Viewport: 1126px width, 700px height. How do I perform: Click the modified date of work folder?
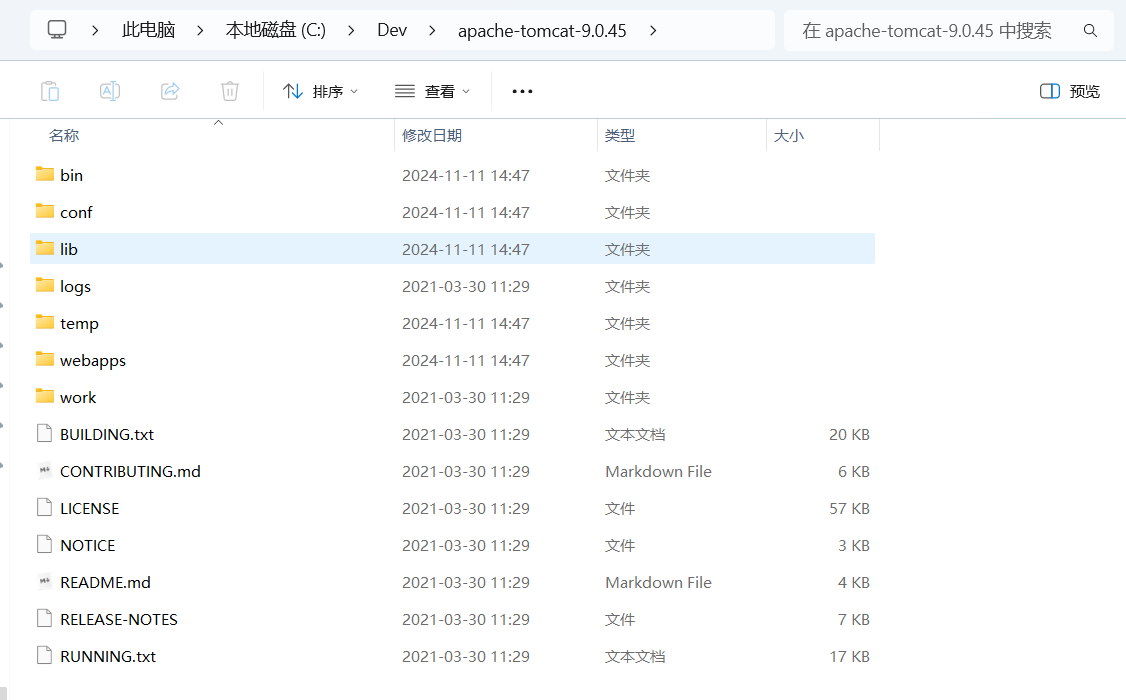pyautogui.click(x=466, y=398)
